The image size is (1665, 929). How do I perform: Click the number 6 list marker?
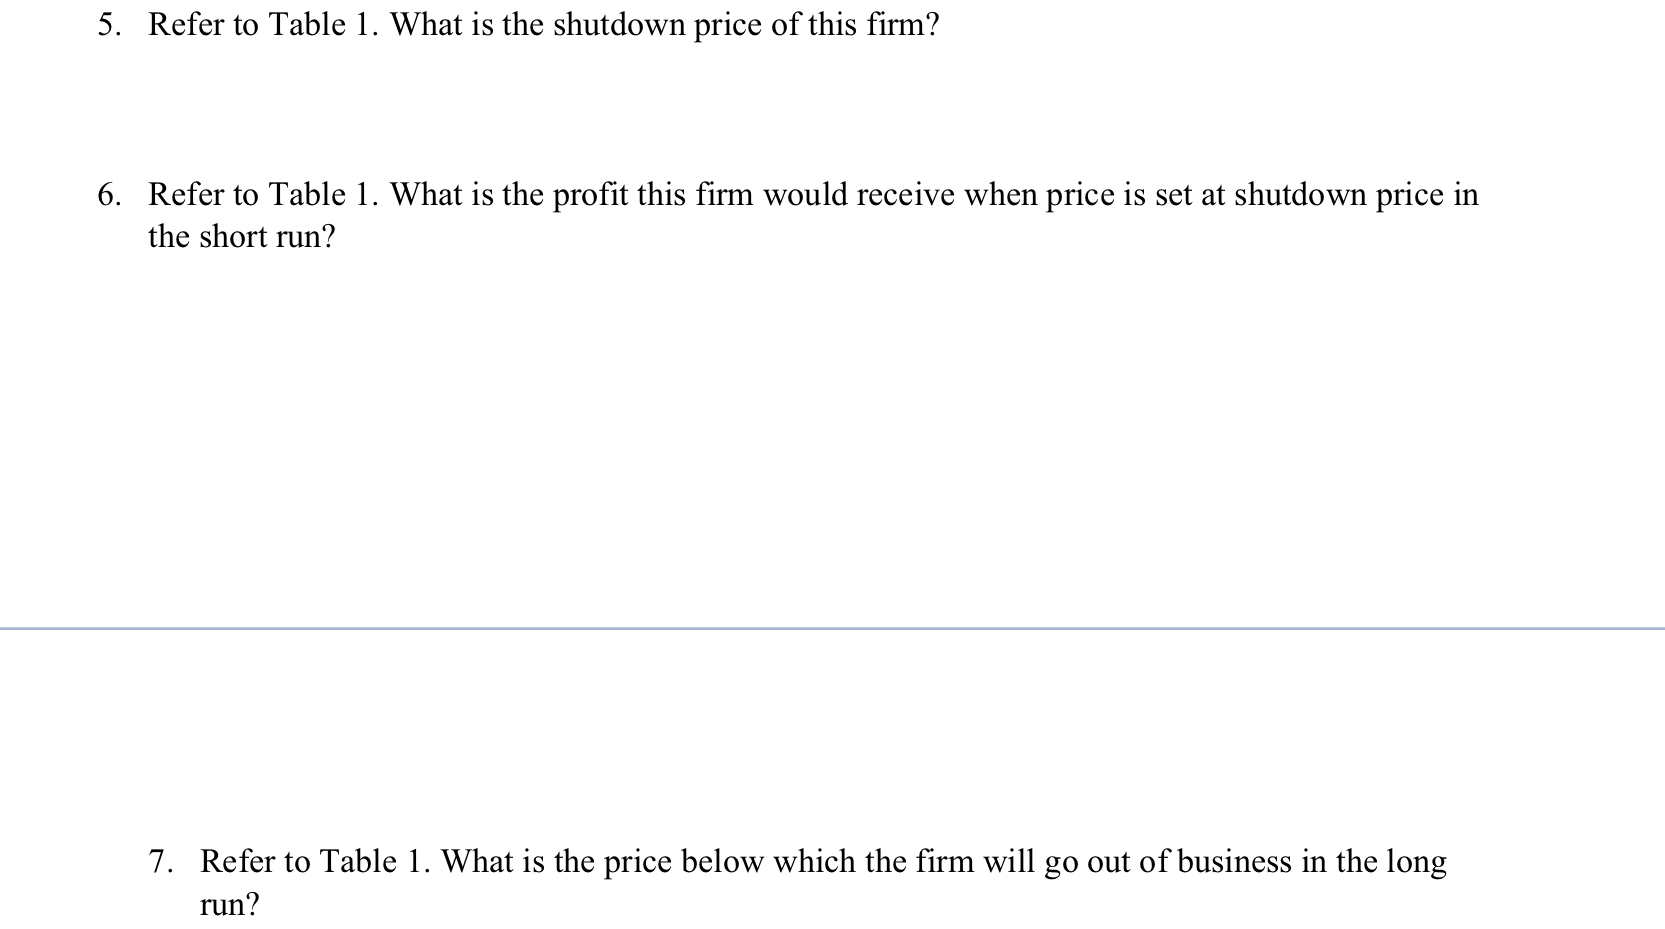click(x=109, y=194)
